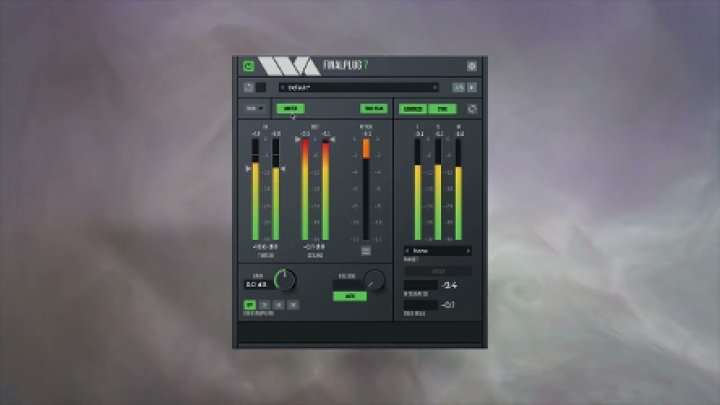Toggle the green Auto release button
The image size is (720, 405).
point(349,297)
